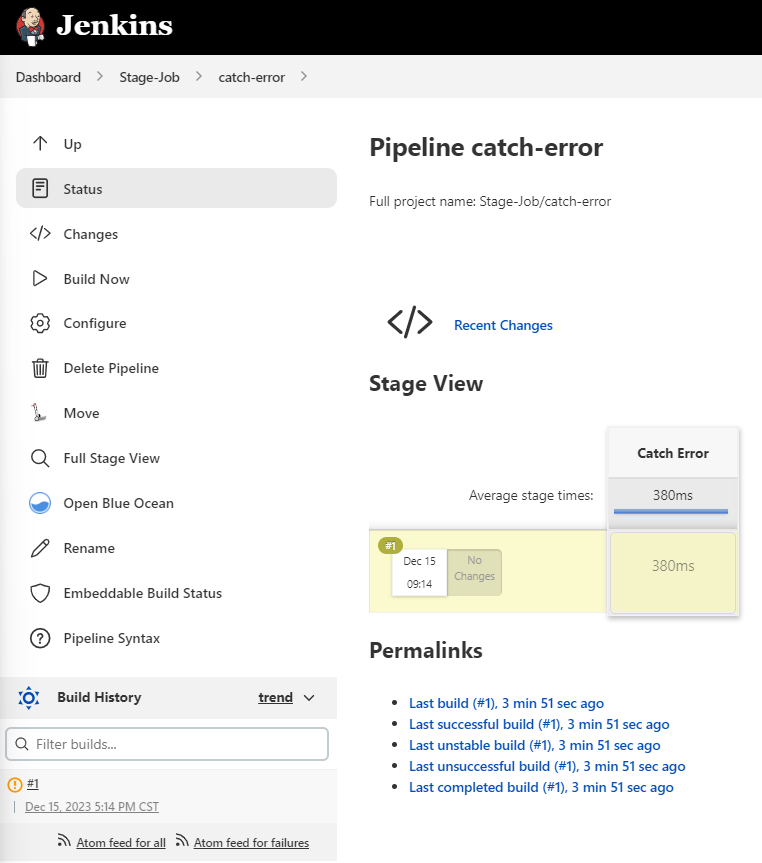Go to Dashboard breadcrumb

click(x=48, y=77)
